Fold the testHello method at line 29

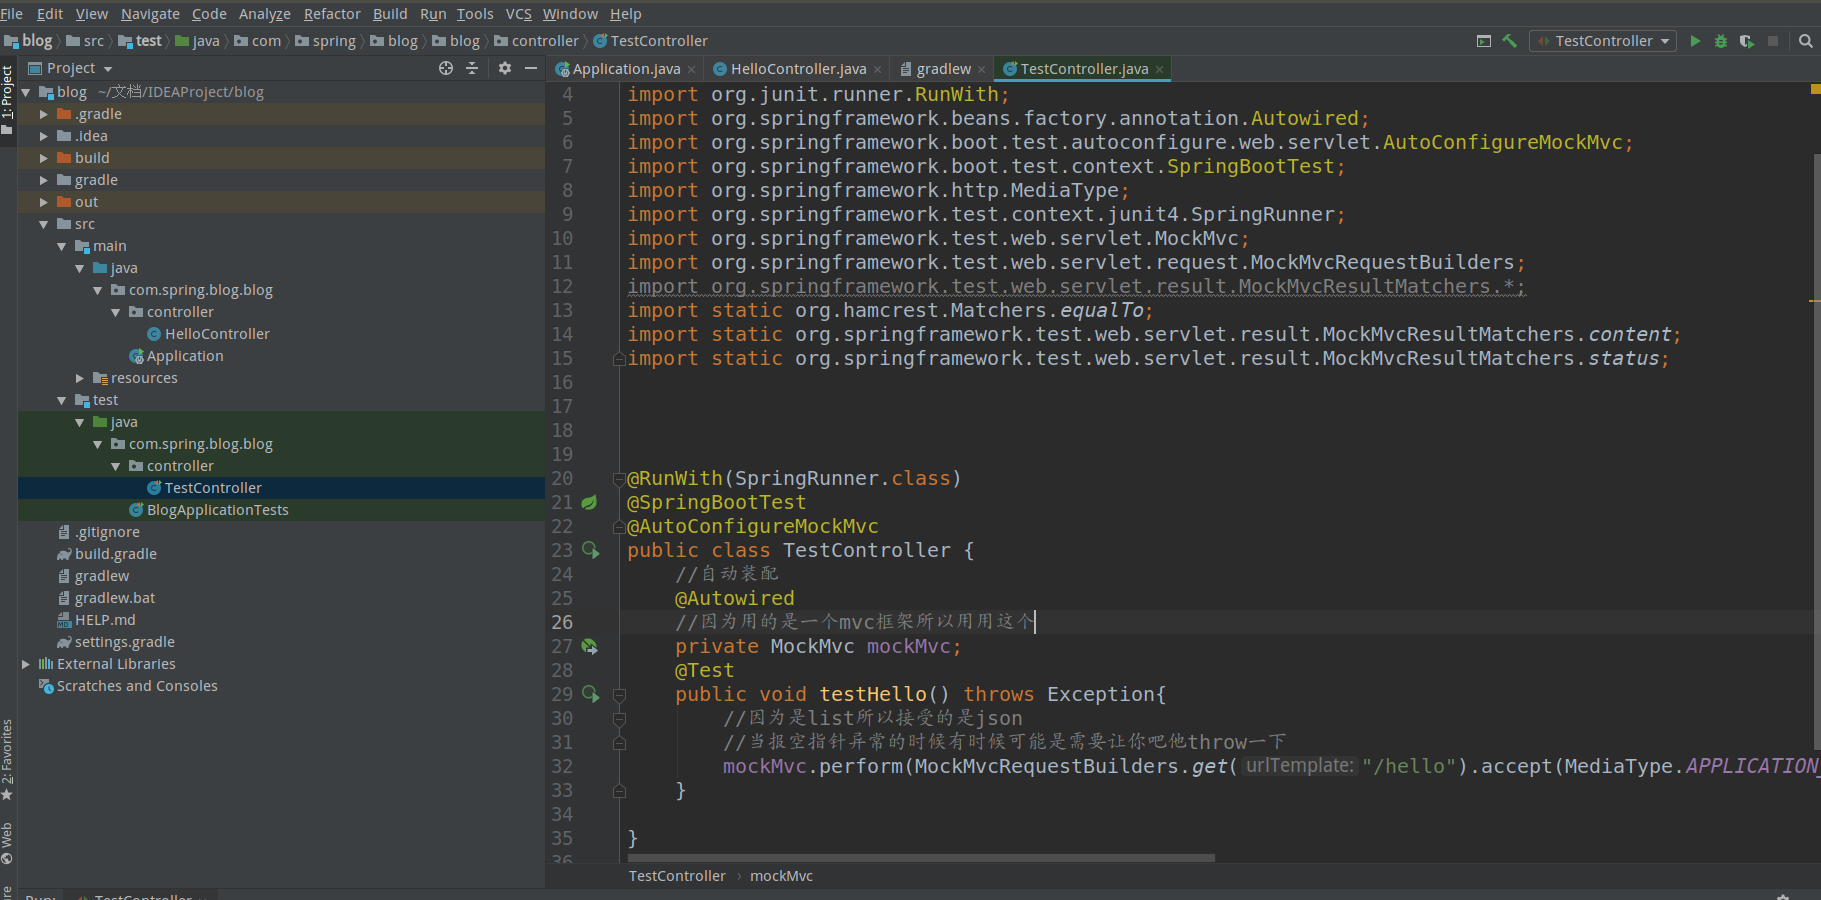[619, 694]
